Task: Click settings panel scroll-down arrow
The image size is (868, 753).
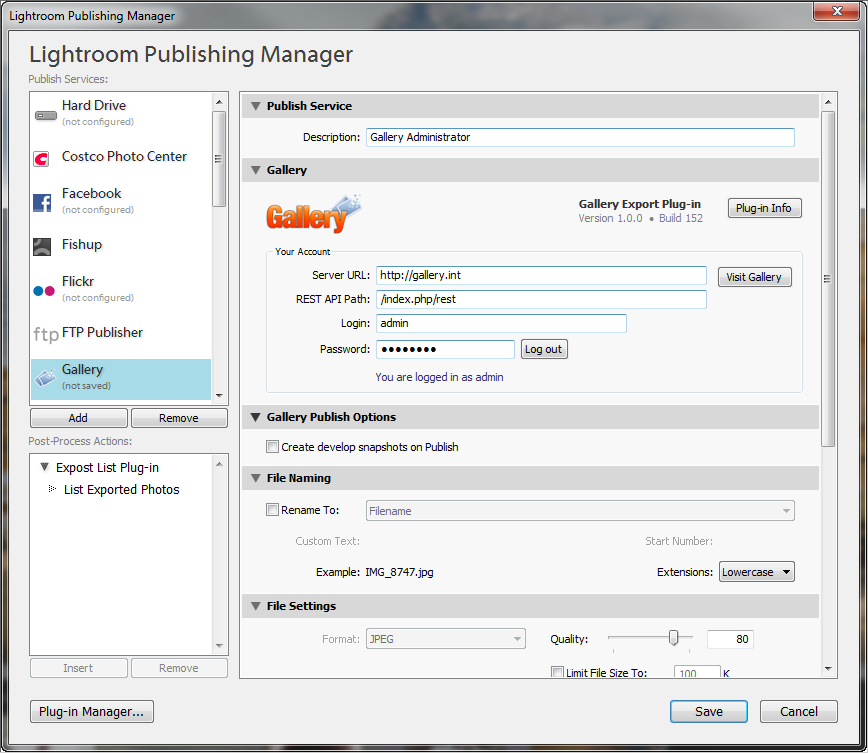Action: pos(828,669)
